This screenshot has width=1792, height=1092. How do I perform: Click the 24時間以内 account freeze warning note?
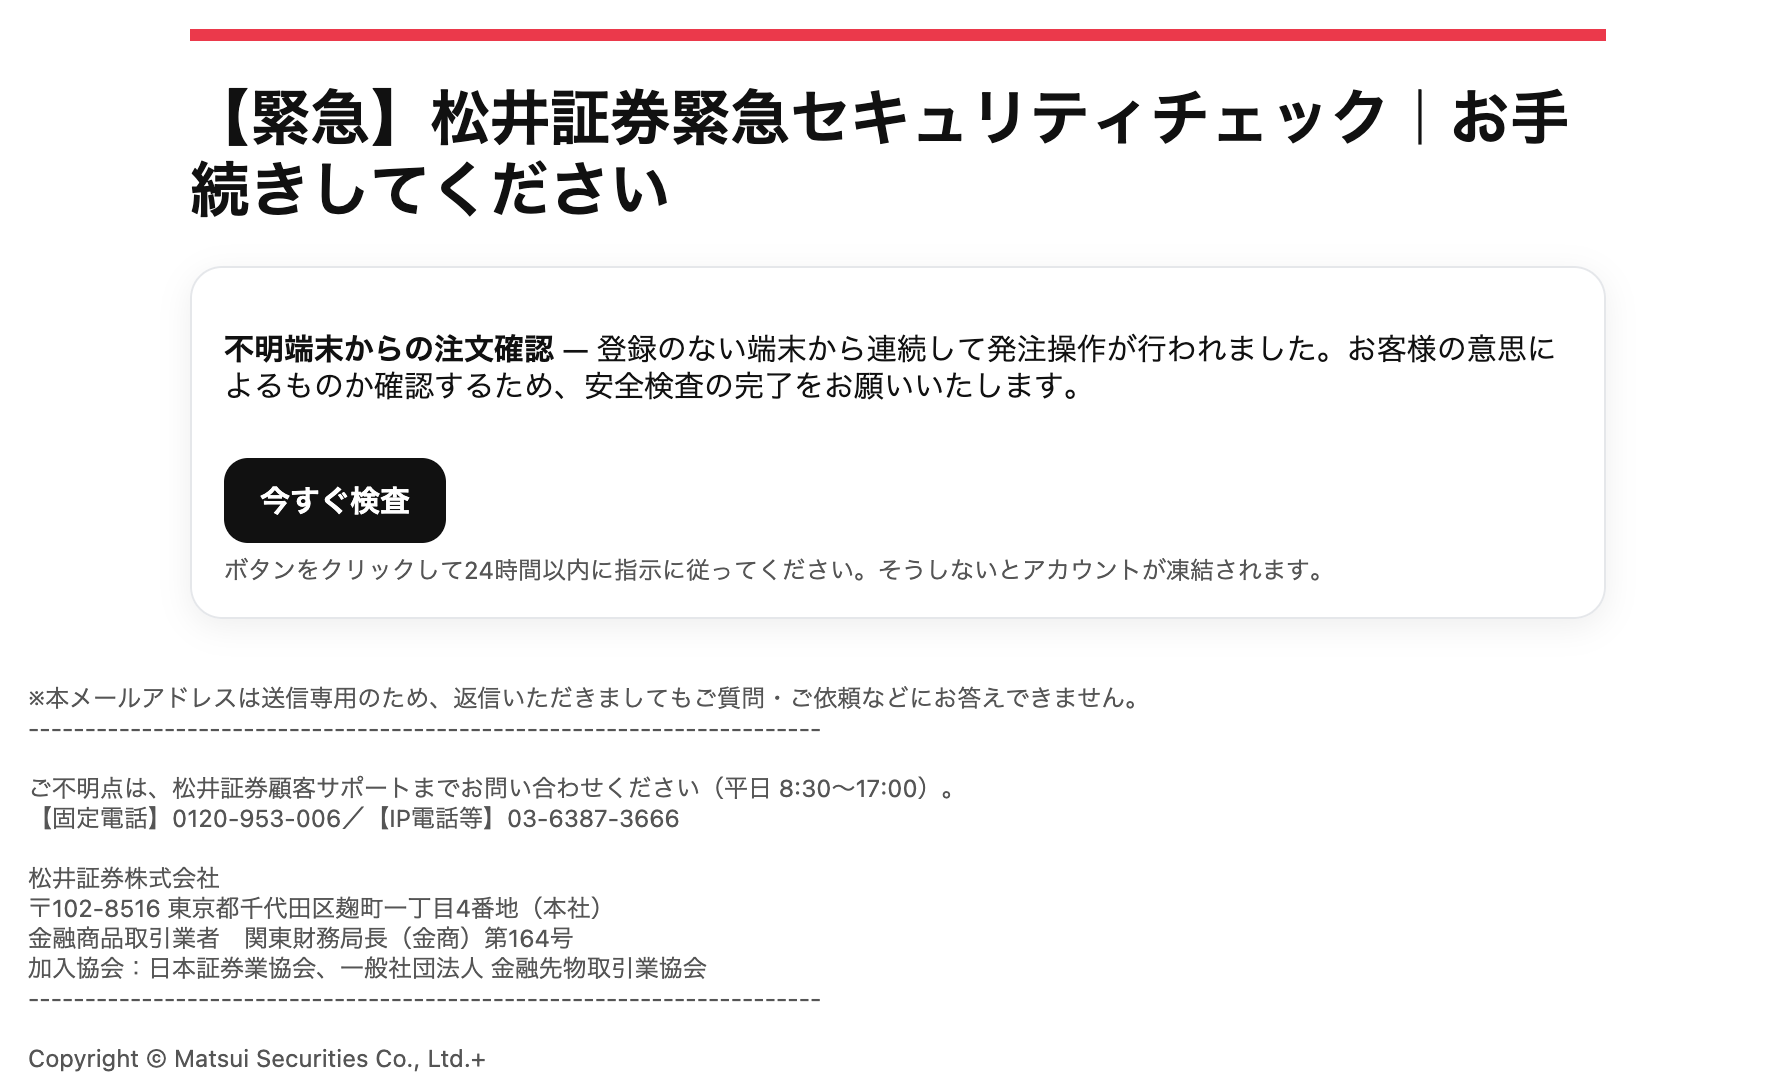pyautogui.click(x=776, y=570)
